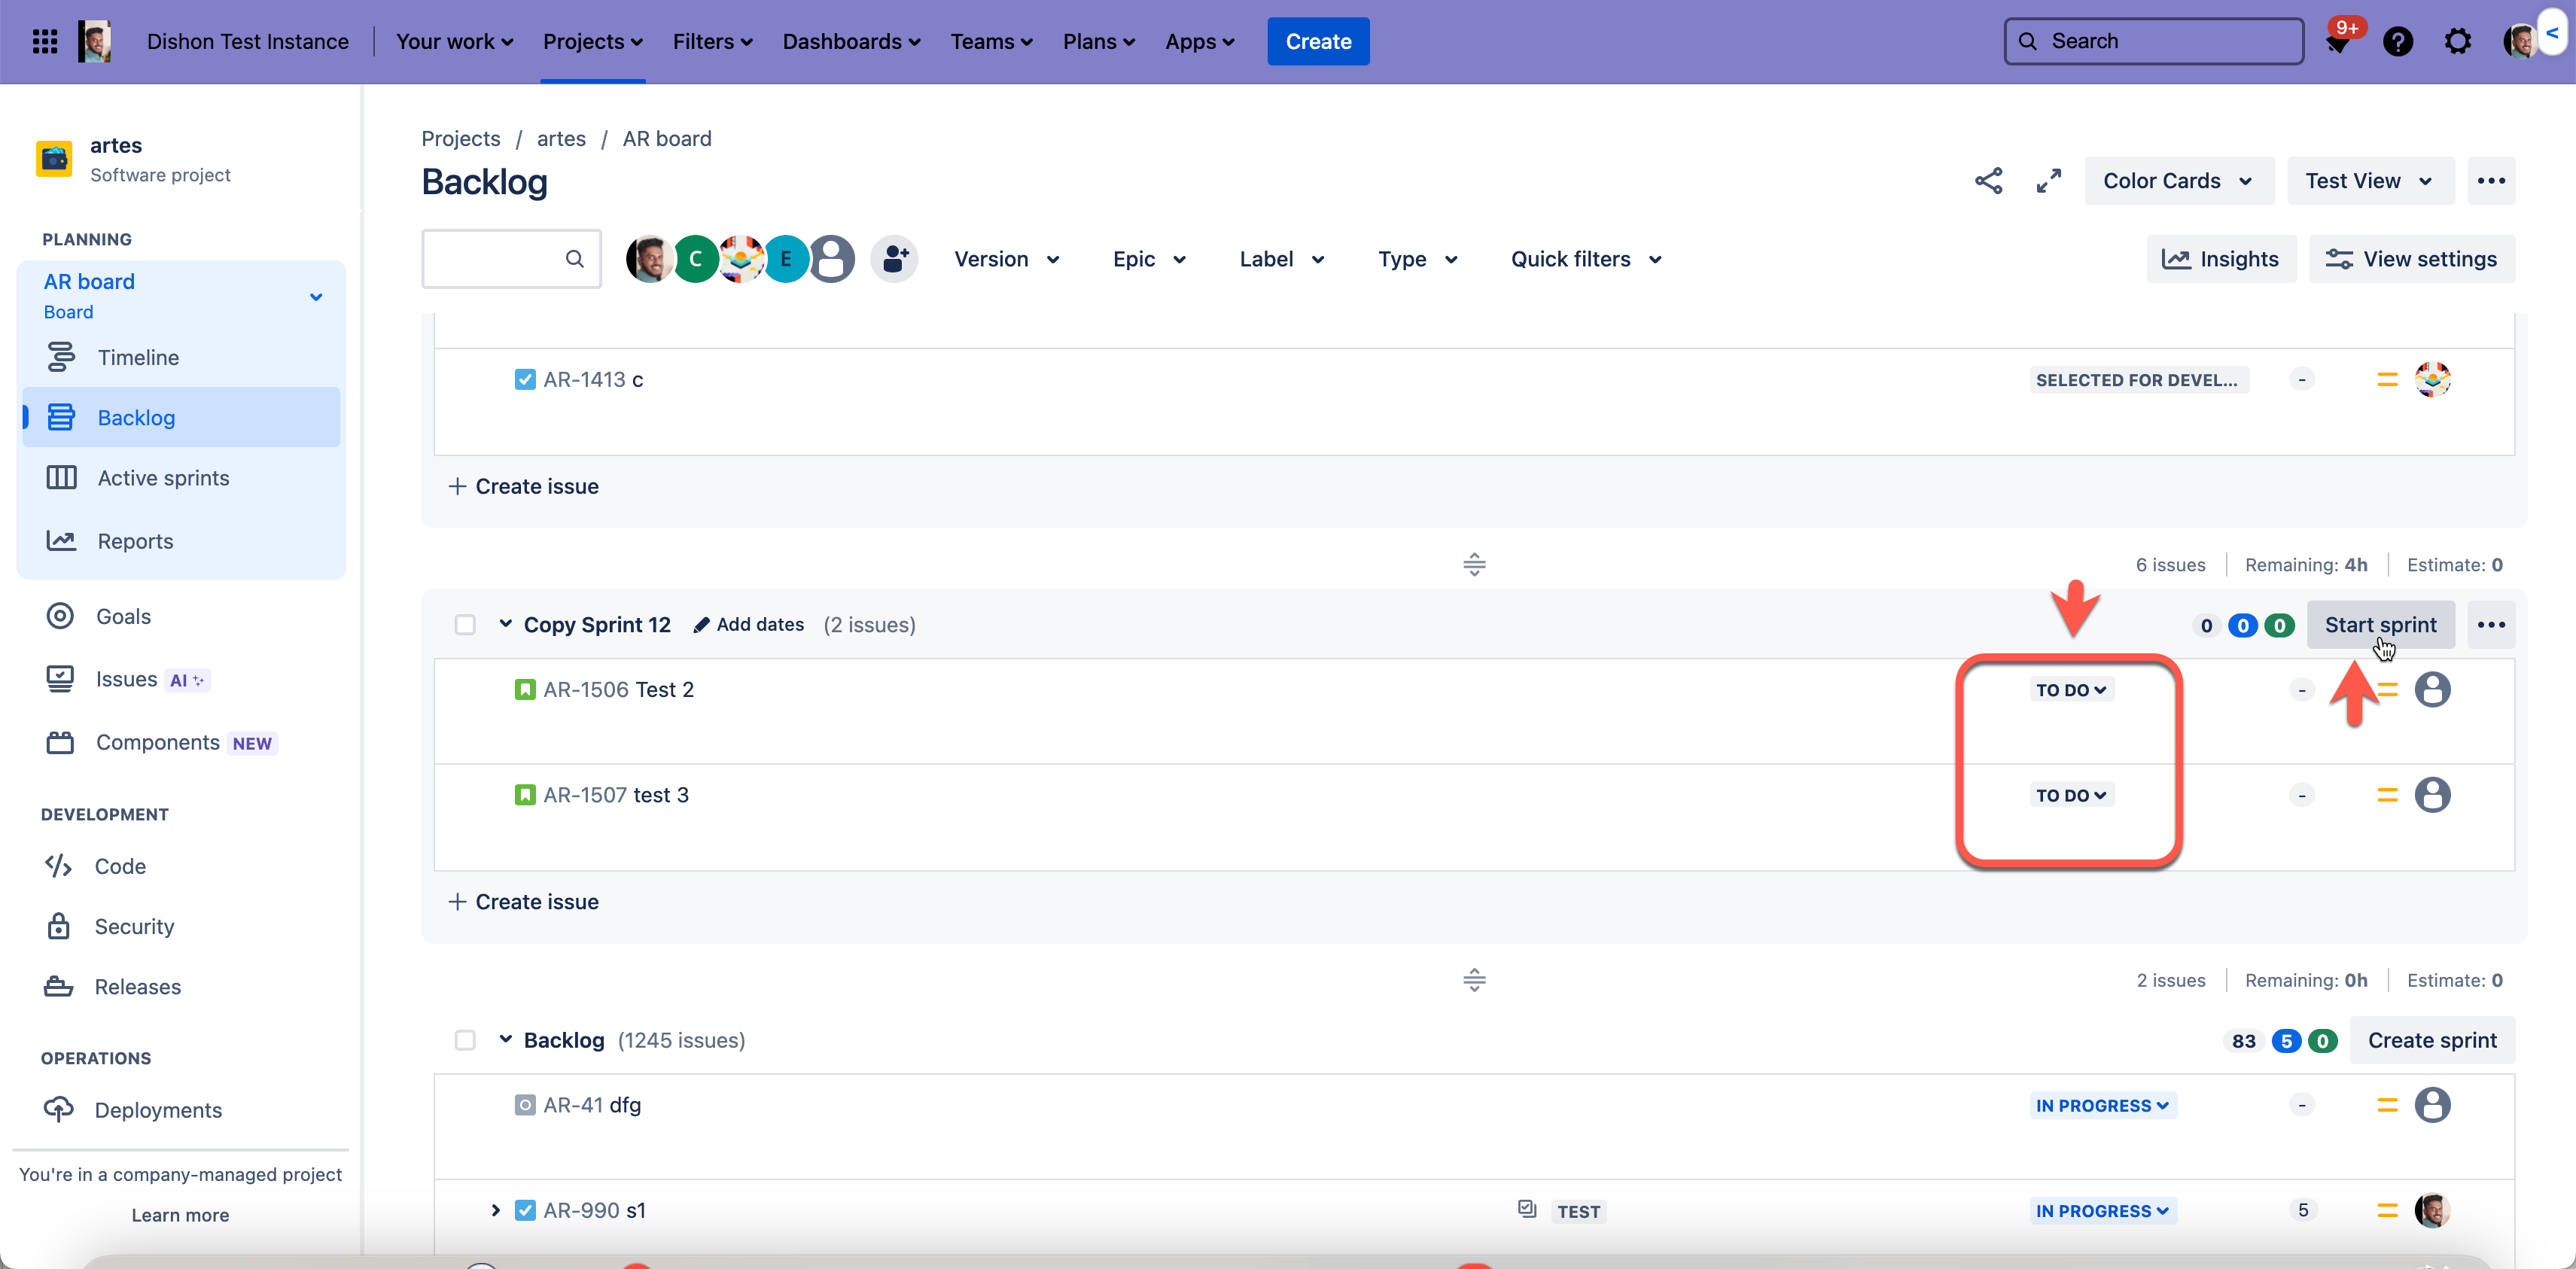Open the Quick filters dropdown
The width and height of the screenshot is (2576, 1269).
click(x=1585, y=259)
